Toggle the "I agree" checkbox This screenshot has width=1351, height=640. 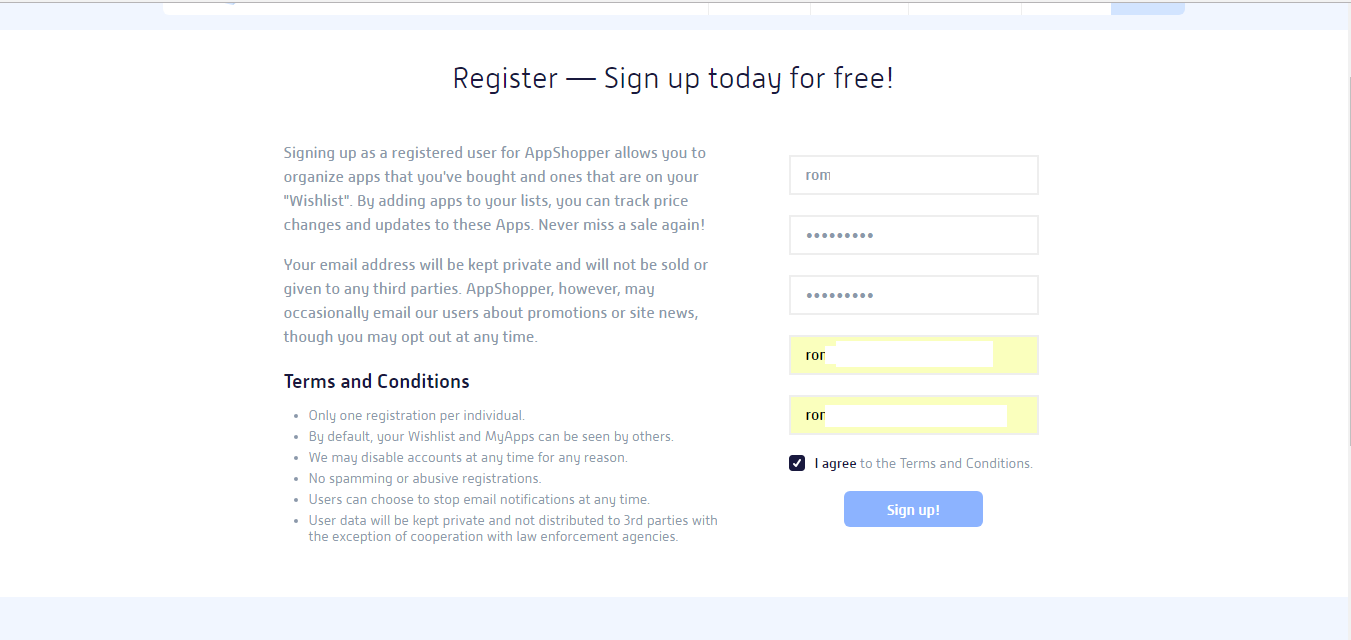point(797,462)
